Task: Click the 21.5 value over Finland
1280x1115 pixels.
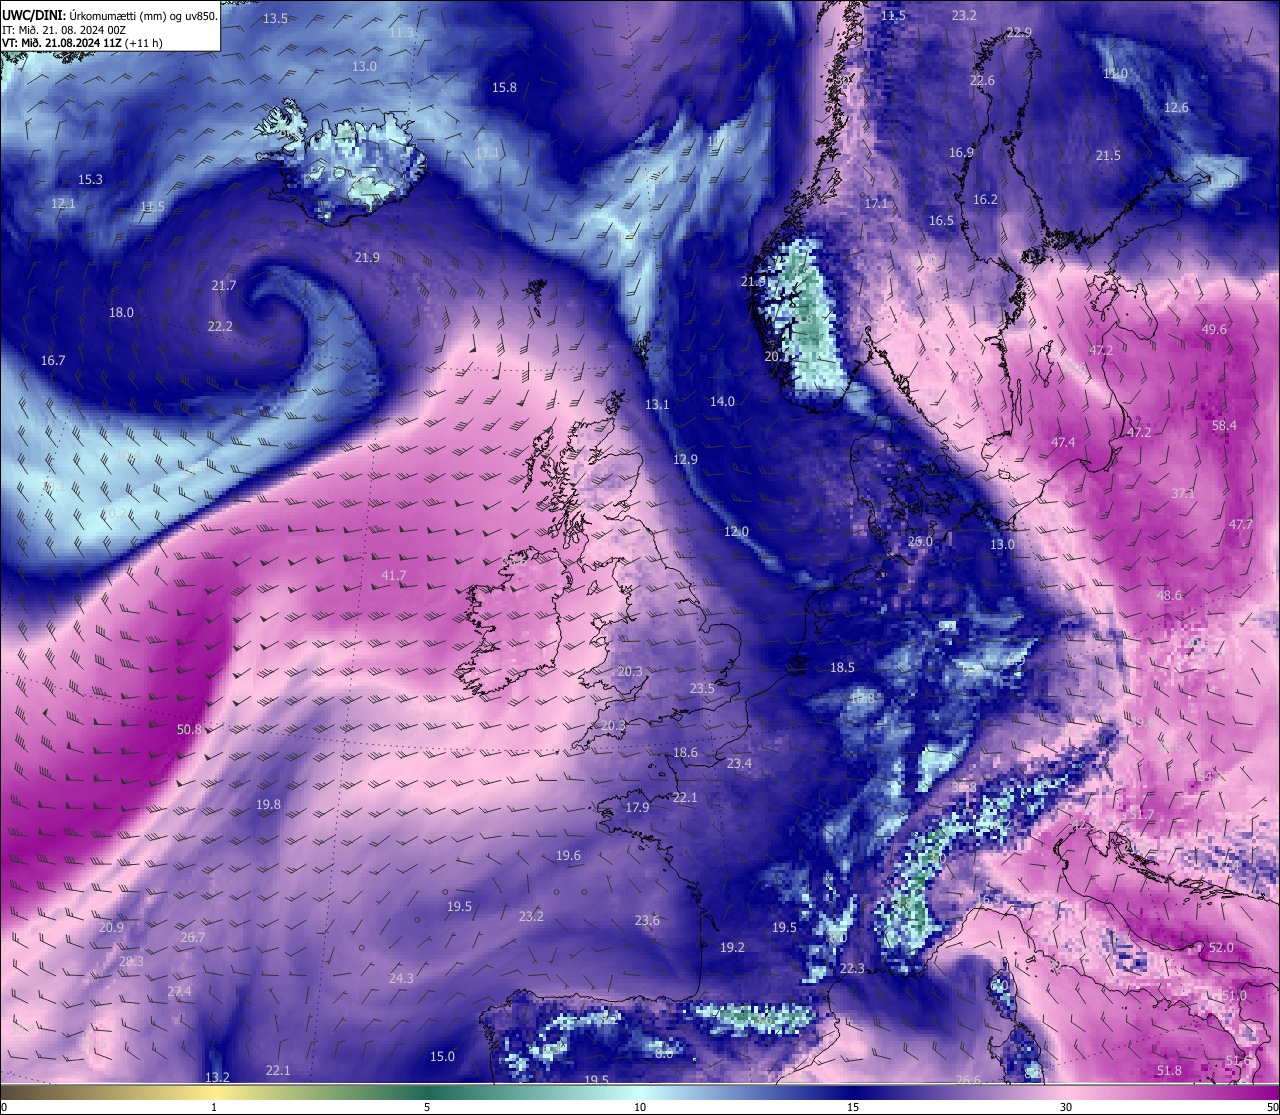Action: point(1108,156)
